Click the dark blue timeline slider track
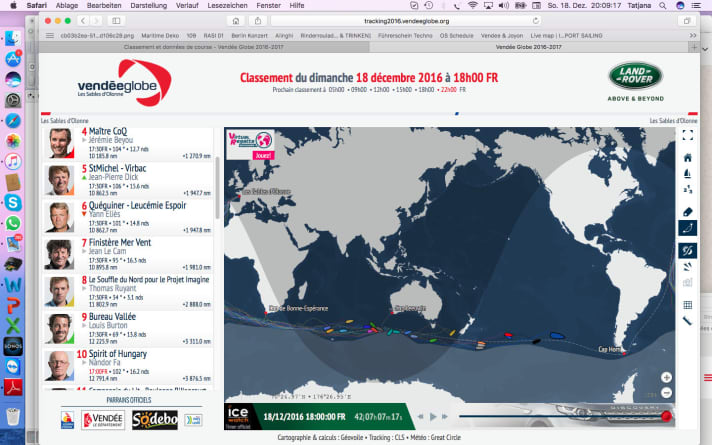Screen dimensions: 712x445 coord(560,416)
